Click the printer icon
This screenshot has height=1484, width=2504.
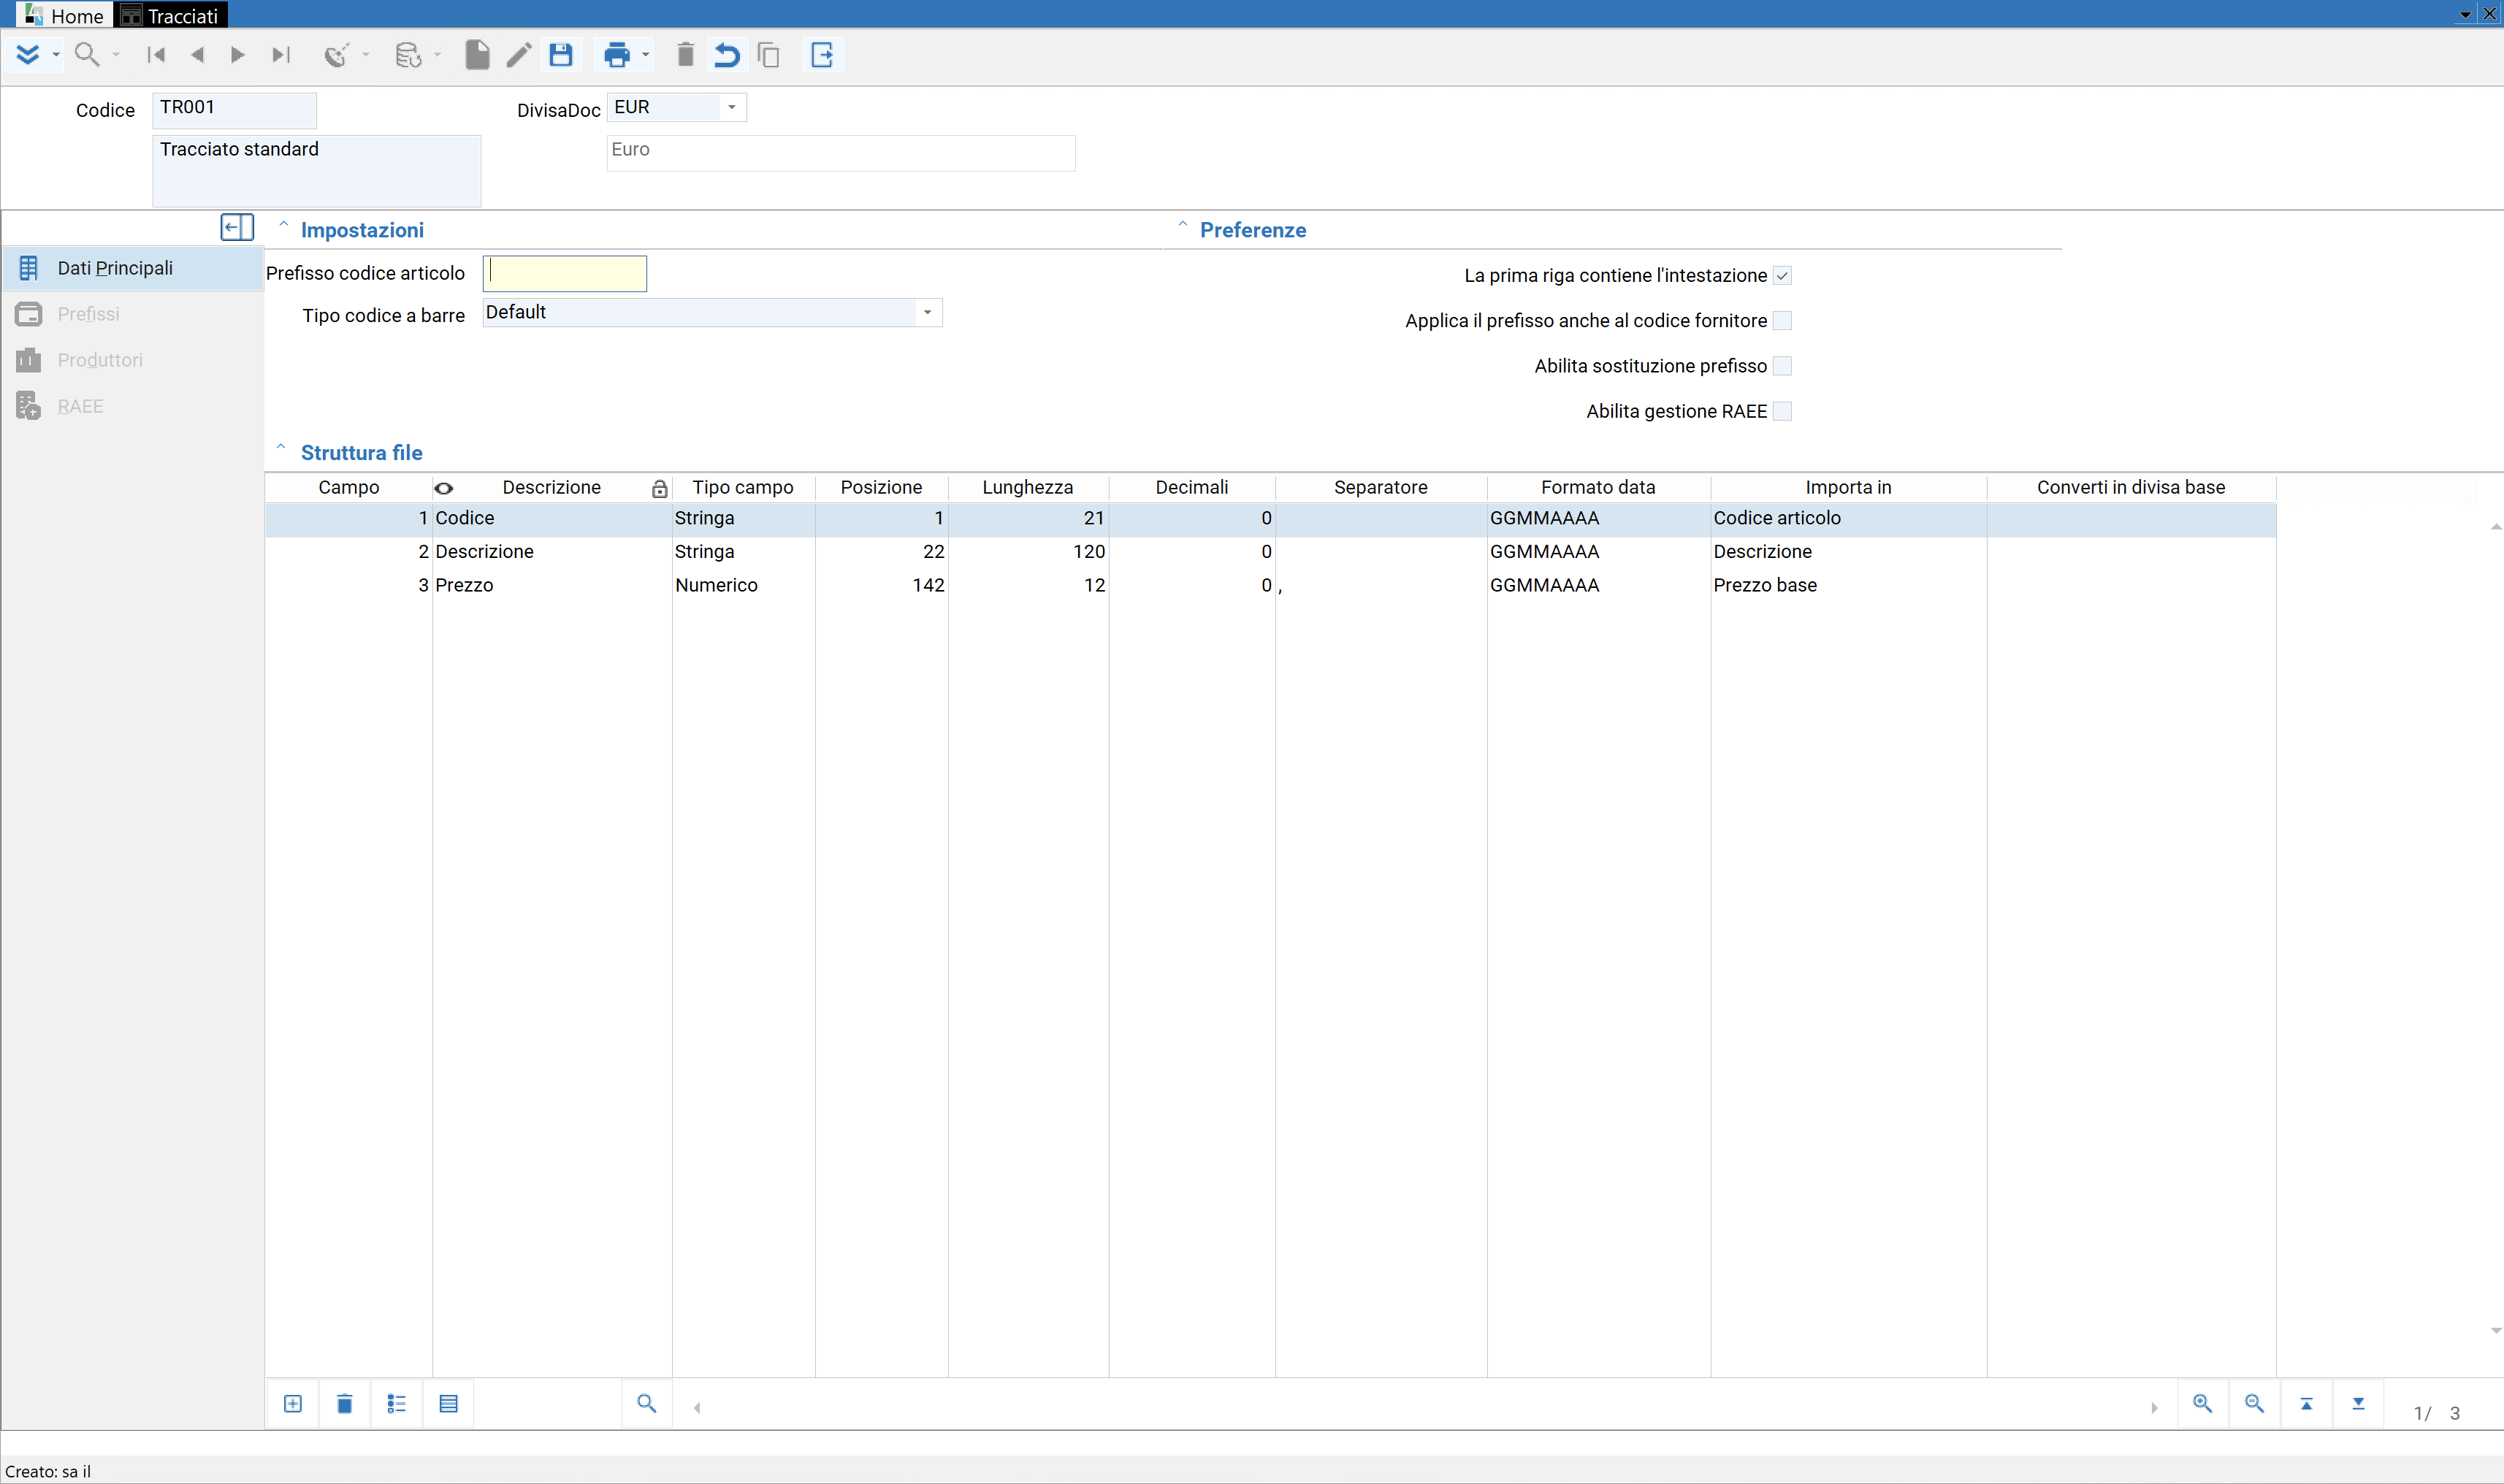pos(617,55)
